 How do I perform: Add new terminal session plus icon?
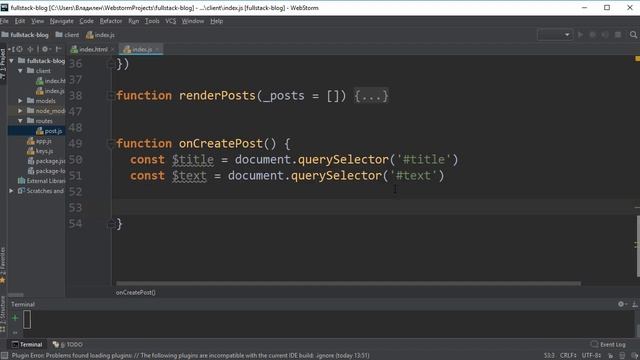tap(15, 318)
